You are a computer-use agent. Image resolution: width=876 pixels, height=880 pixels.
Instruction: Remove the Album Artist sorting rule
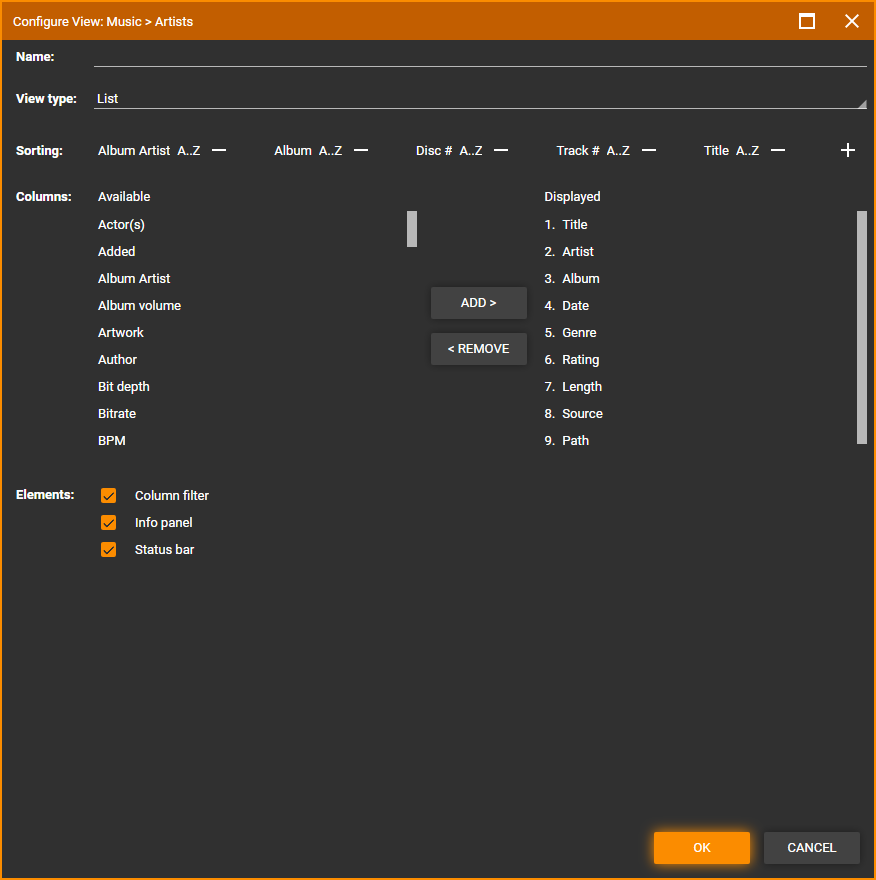click(x=219, y=151)
